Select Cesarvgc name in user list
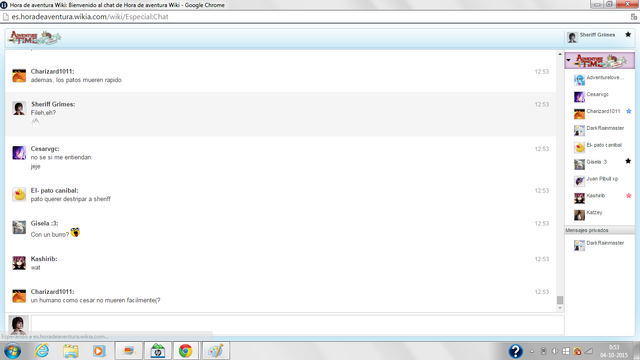 point(597,94)
